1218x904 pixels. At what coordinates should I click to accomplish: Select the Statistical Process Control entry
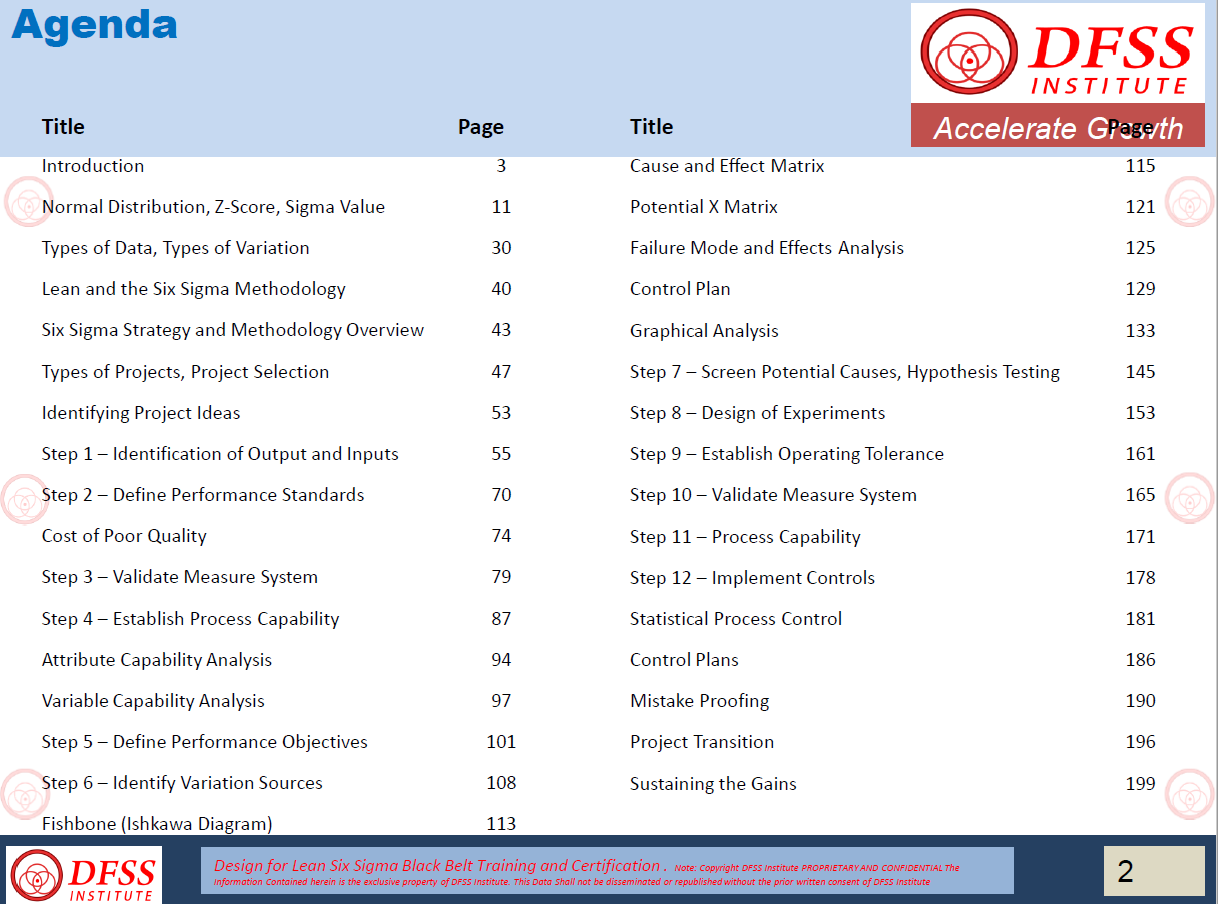[736, 619]
